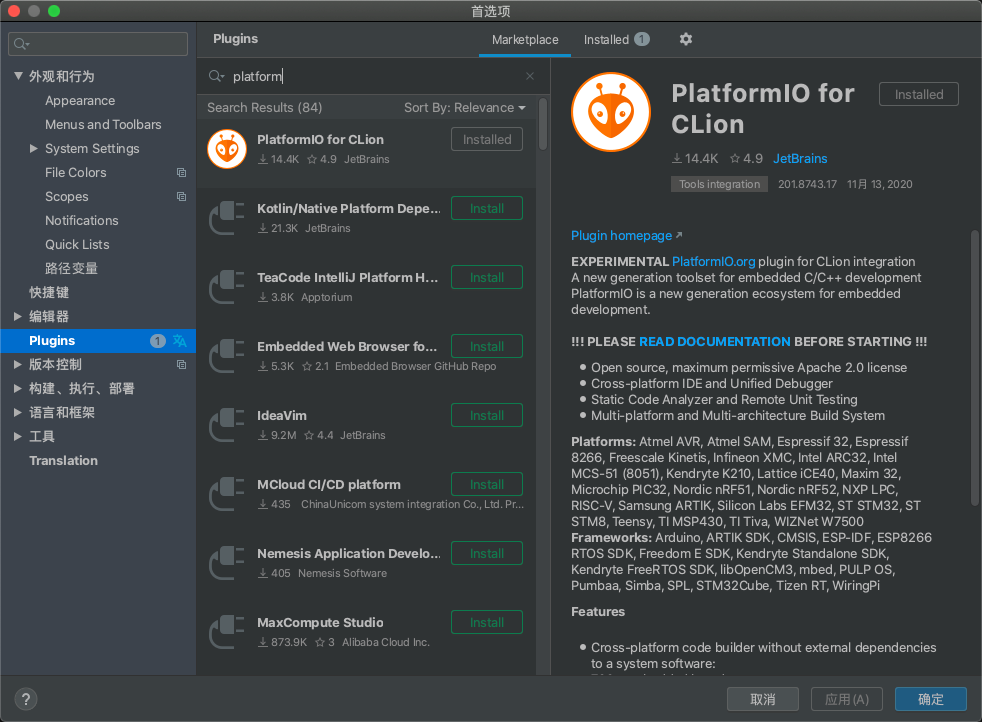Open the 快捷键 settings page
The width and height of the screenshot is (982, 722).
[x=49, y=292]
